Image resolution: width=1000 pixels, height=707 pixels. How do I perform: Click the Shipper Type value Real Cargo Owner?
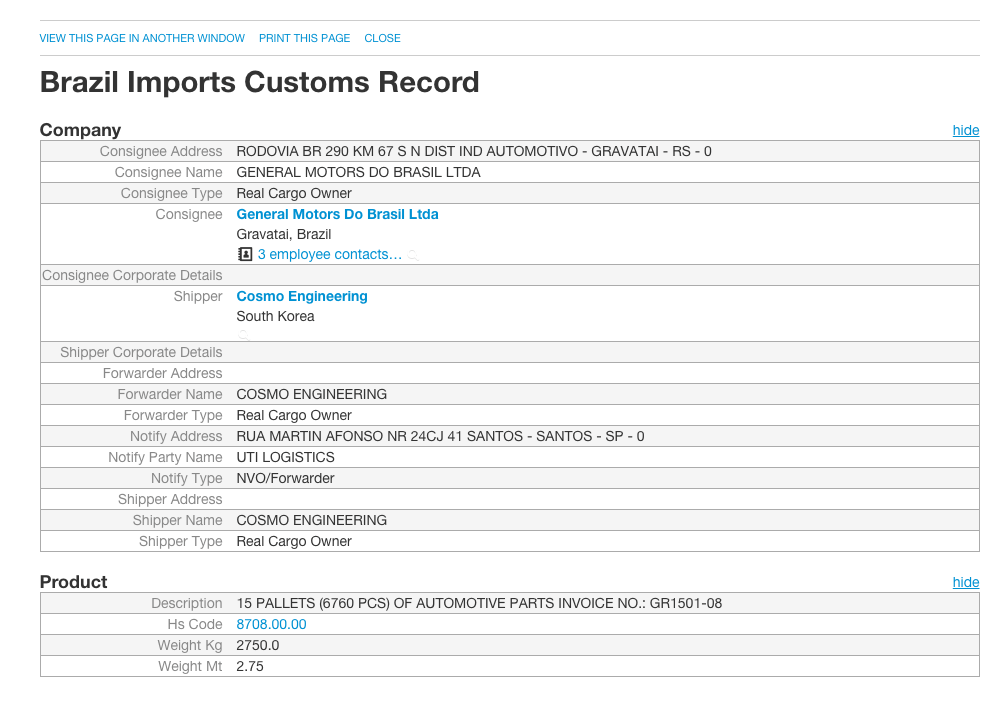pos(294,542)
